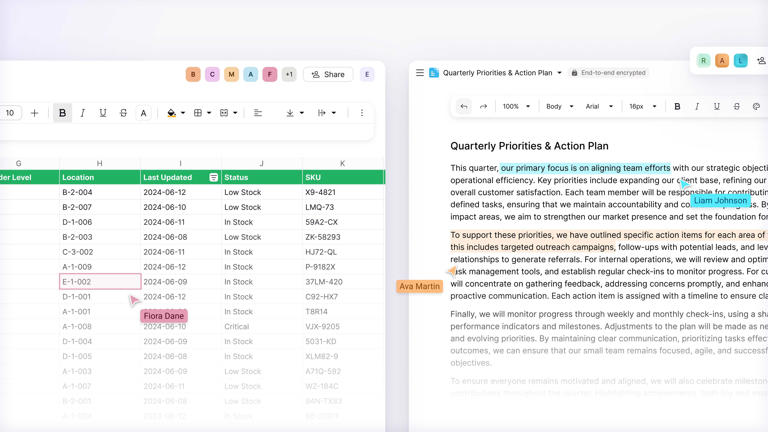Toggle italic in the document toolbar
The height and width of the screenshot is (432, 768).
(697, 106)
